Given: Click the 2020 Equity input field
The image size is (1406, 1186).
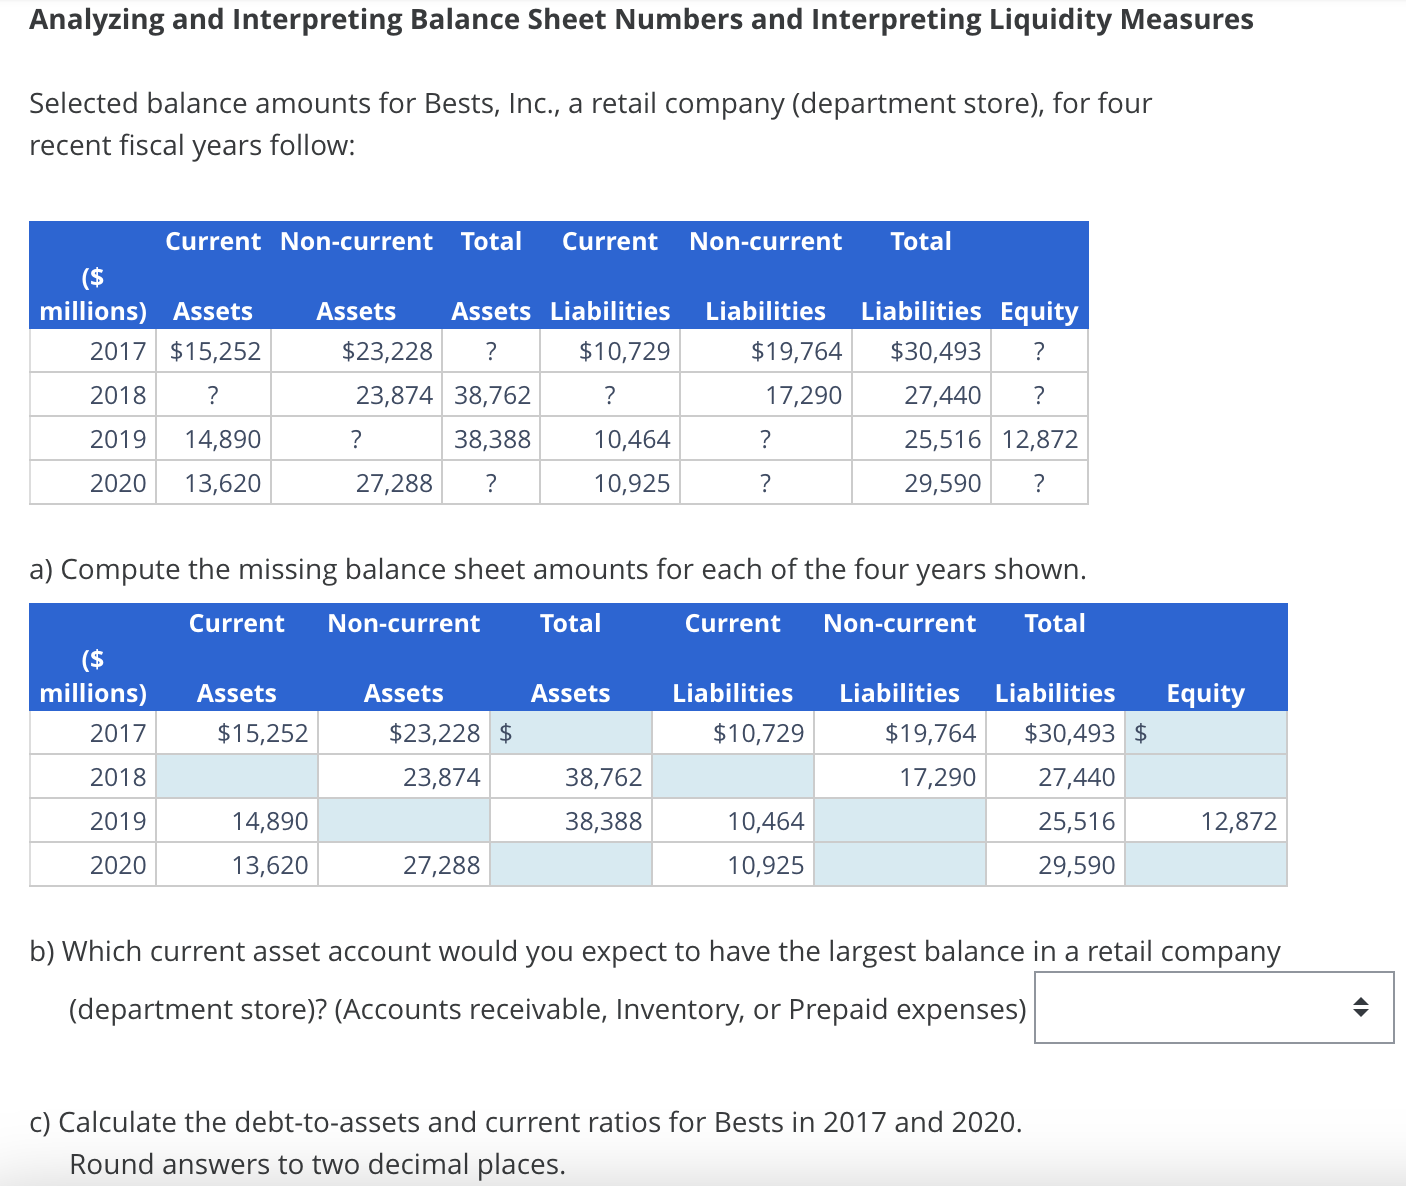Looking at the screenshot, I should pos(1207,865).
